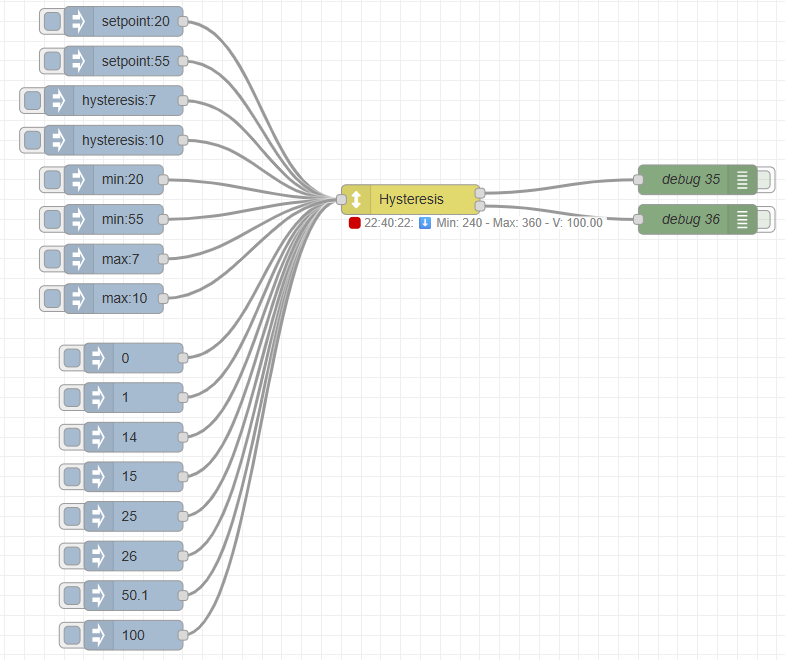
Task: Select the '50.1' node label
Action: (x=135, y=595)
